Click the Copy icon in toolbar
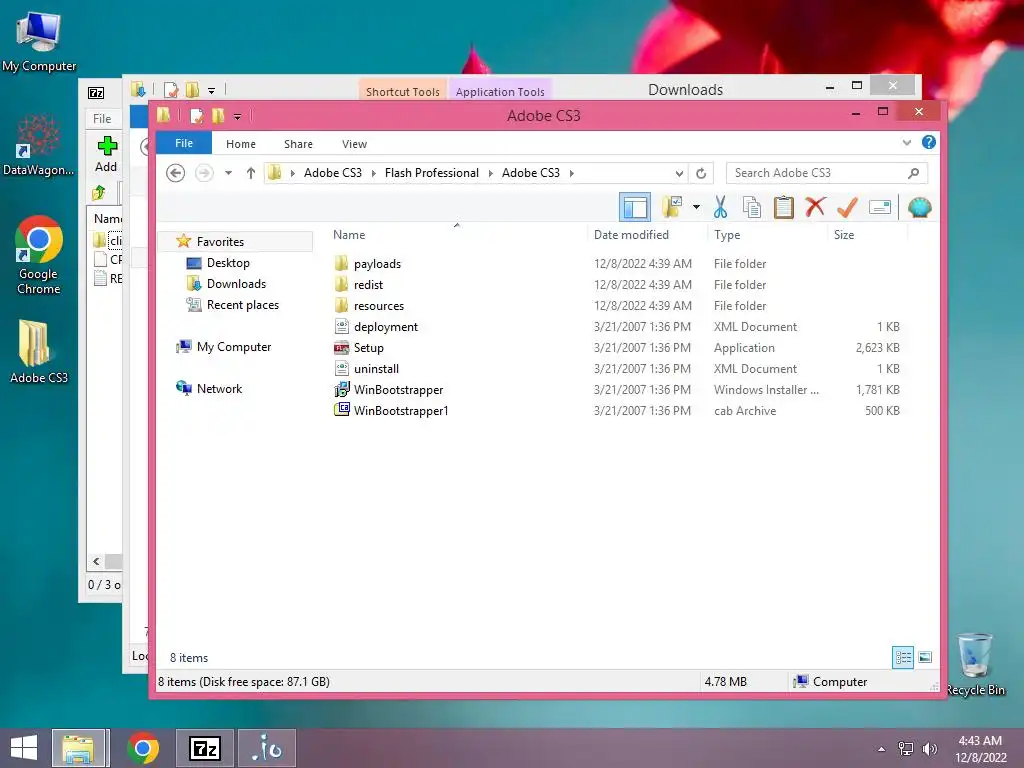Image resolution: width=1024 pixels, height=768 pixels. coord(752,208)
